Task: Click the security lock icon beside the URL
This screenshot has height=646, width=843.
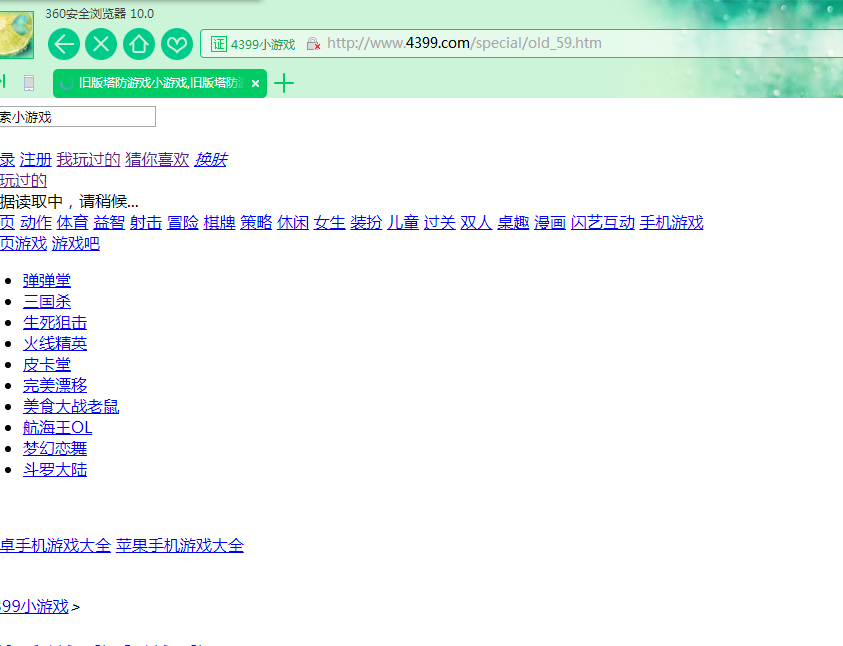Action: [x=313, y=43]
